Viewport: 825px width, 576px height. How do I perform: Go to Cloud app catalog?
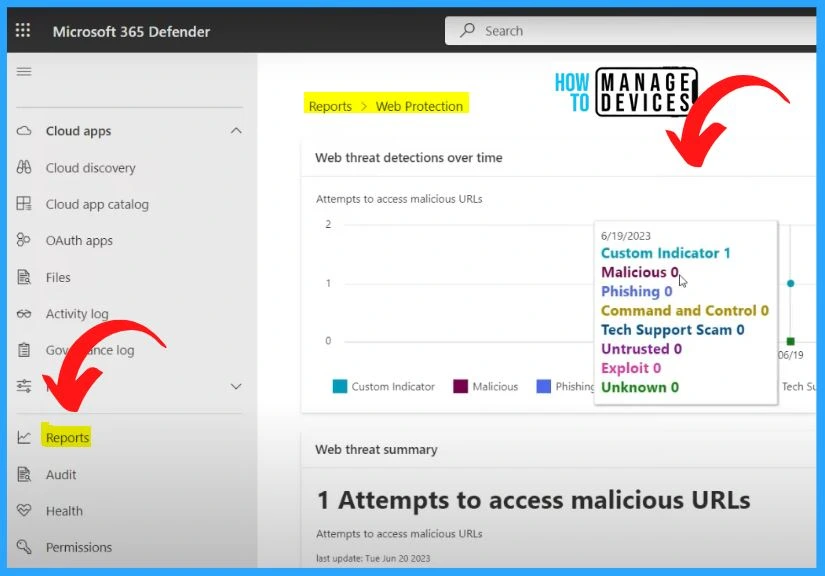click(x=97, y=204)
